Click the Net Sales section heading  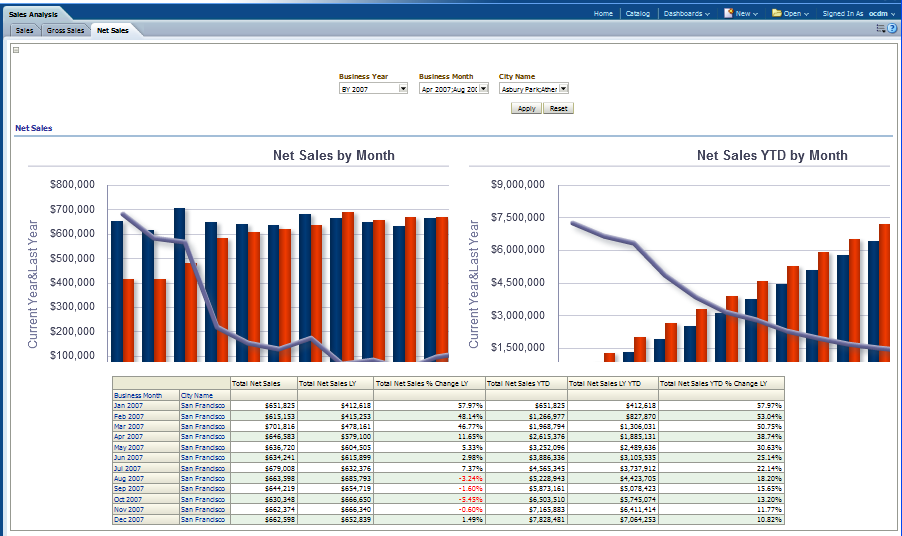pos(33,128)
